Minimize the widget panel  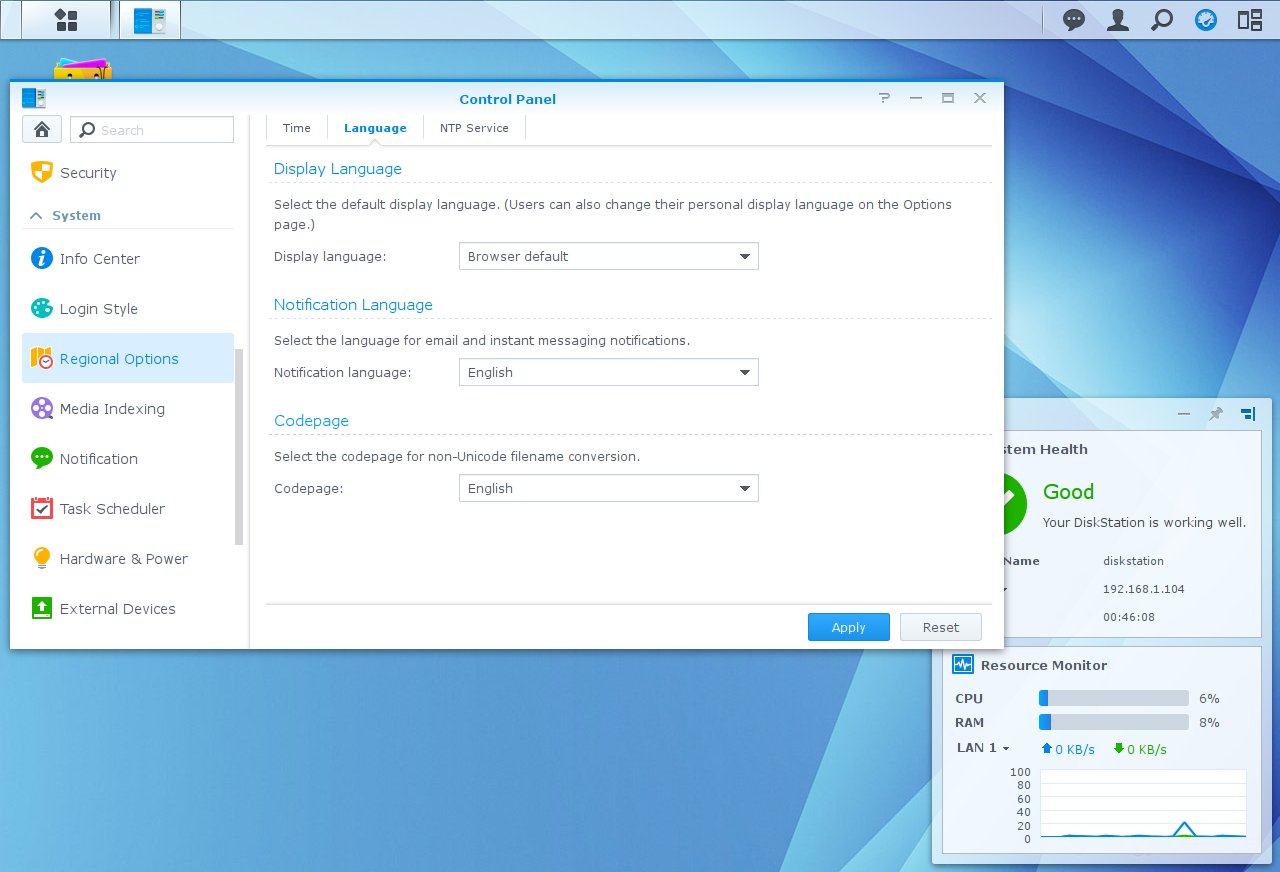coord(1184,413)
